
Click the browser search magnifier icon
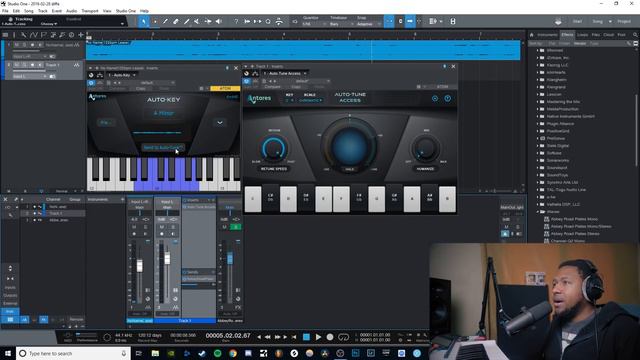point(635,35)
